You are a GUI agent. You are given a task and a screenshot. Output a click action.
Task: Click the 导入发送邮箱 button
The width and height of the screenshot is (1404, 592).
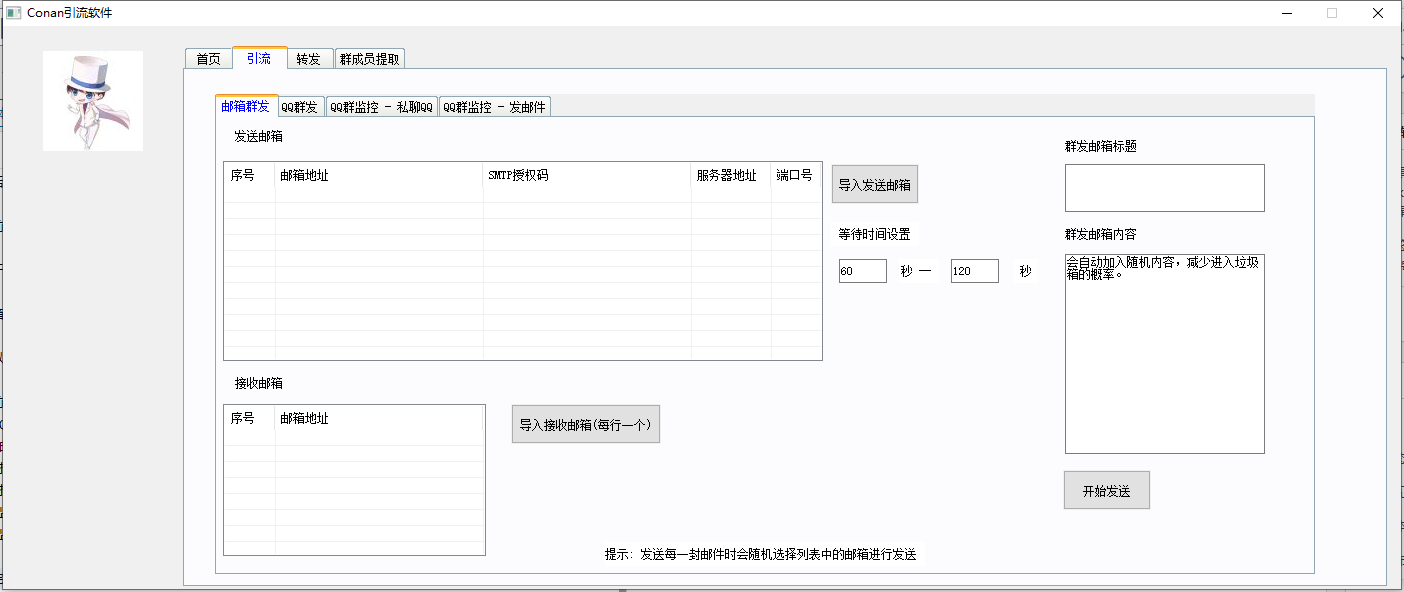tap(874, 184)
